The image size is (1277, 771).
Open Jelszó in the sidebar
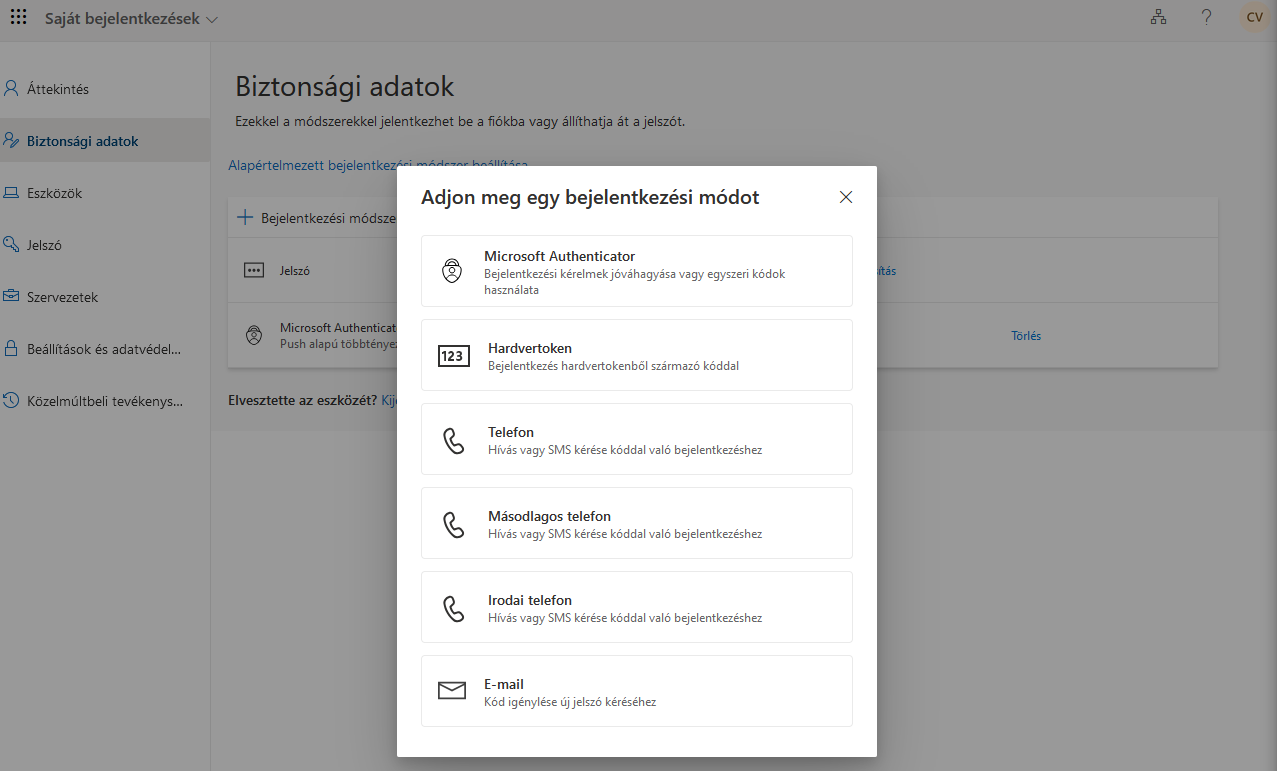coord(105,245)
